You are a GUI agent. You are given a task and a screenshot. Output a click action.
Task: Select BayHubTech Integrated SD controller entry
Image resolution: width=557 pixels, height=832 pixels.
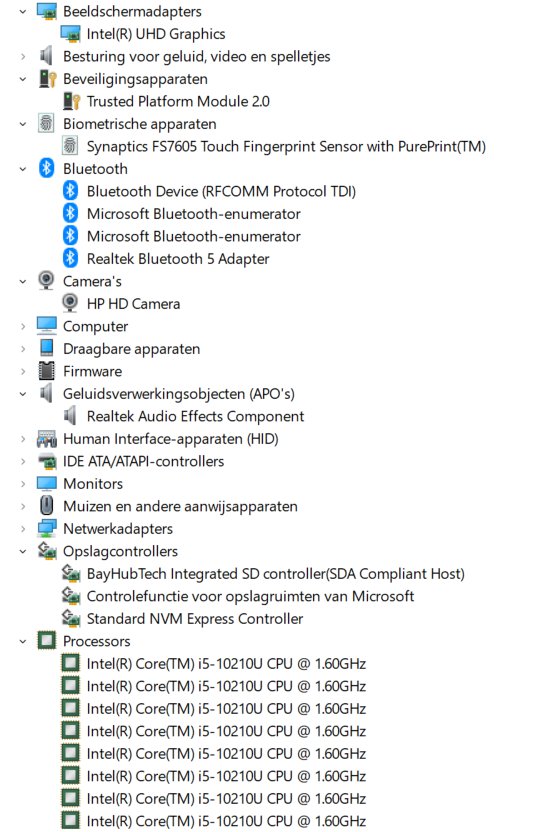tap(275, 574)
